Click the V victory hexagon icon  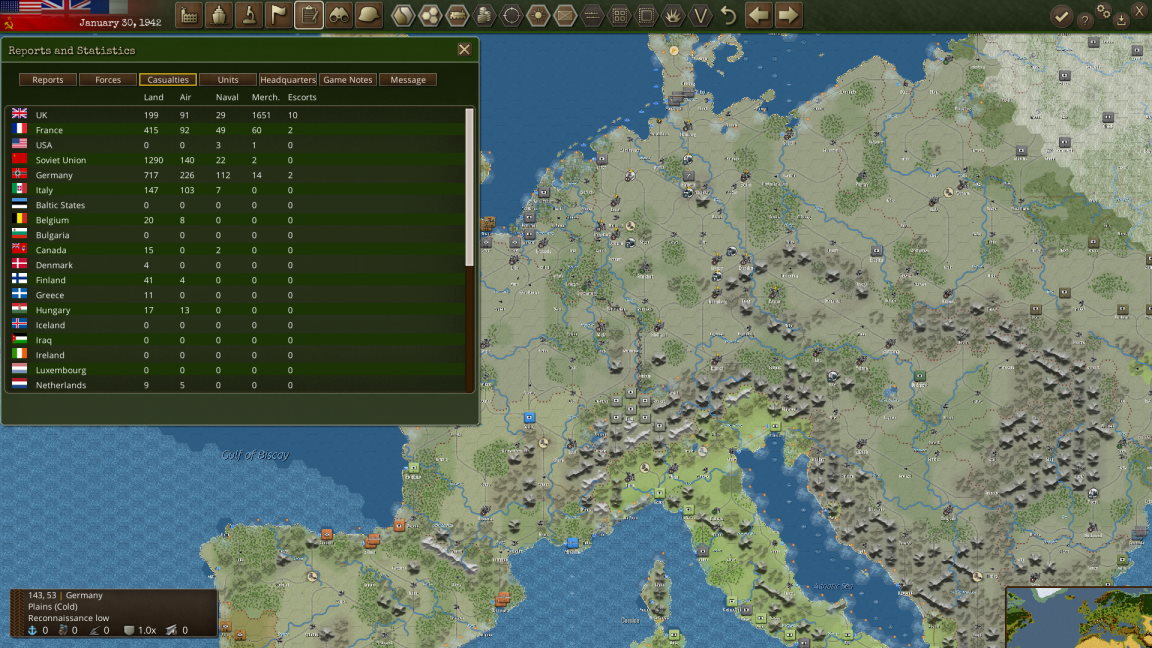coord(701,15)
